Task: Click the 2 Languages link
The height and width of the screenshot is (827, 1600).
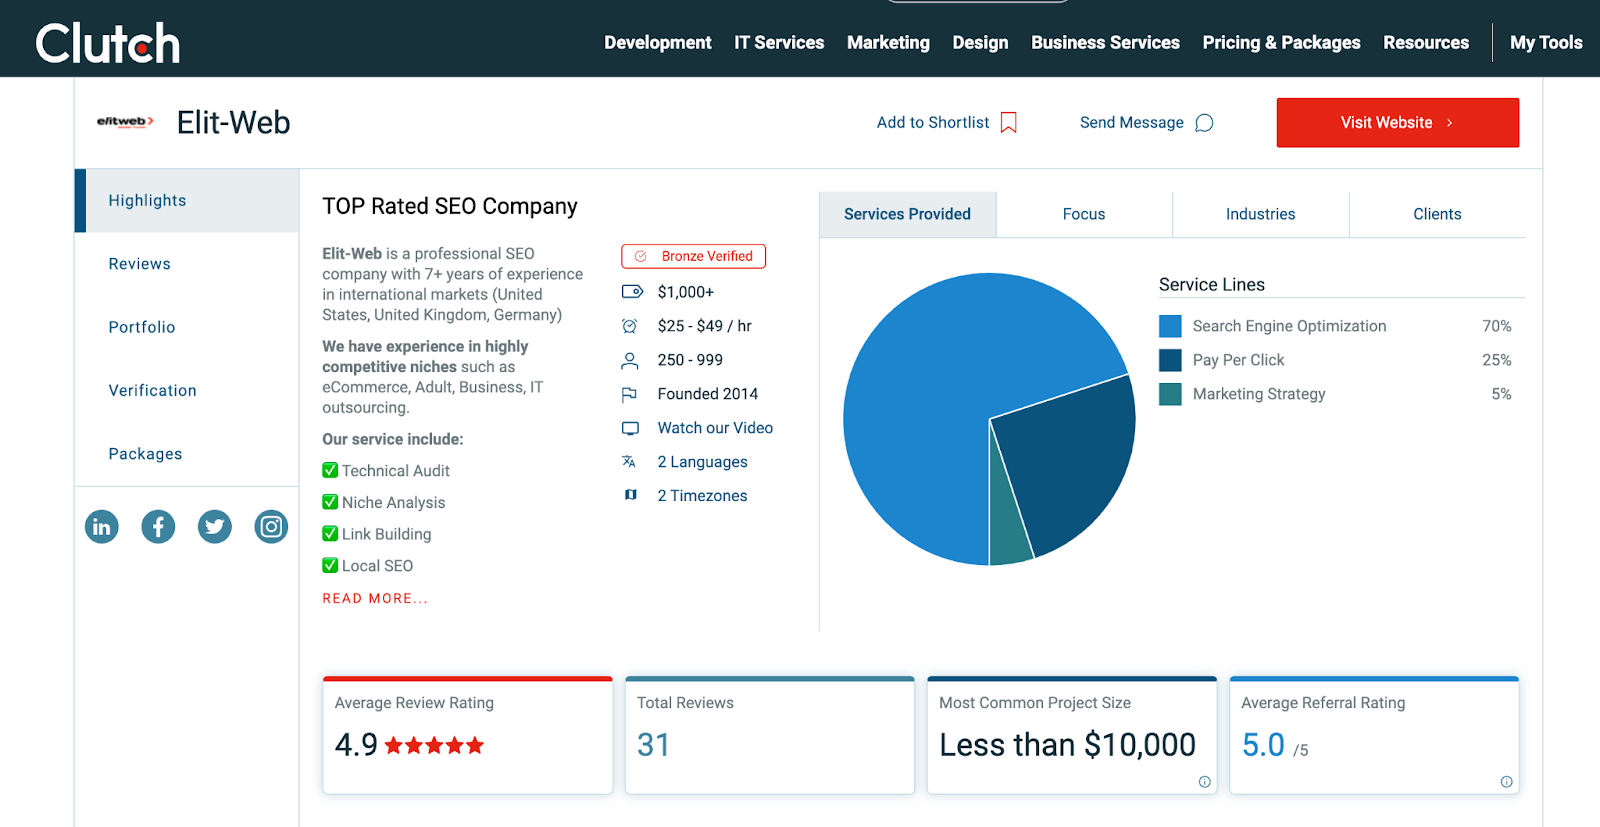Action: (702, 462)
